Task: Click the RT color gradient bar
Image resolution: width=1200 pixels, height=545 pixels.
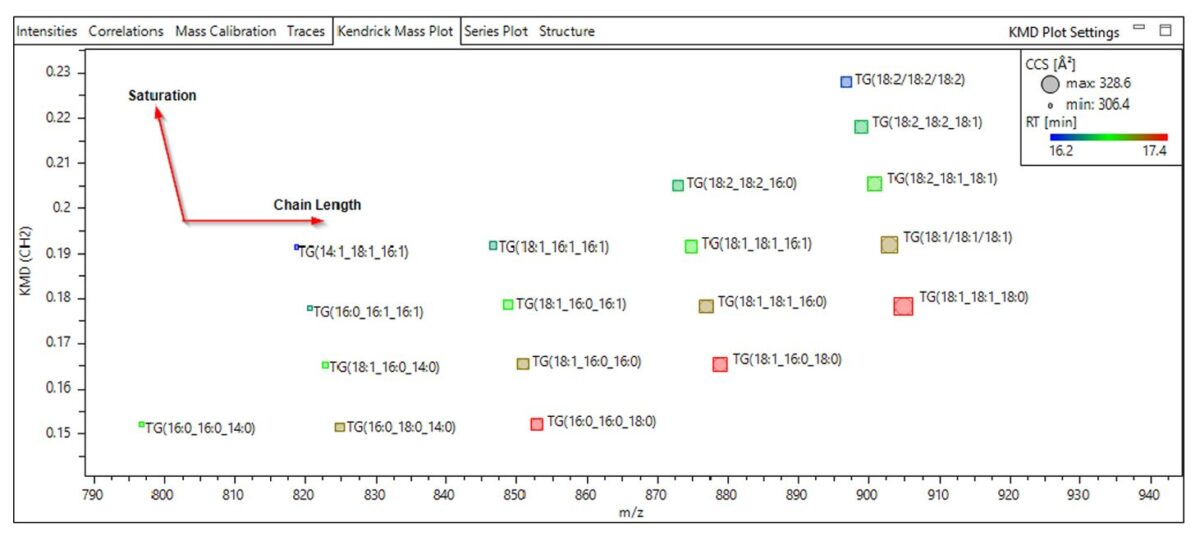Action: tap(1108, 136)
